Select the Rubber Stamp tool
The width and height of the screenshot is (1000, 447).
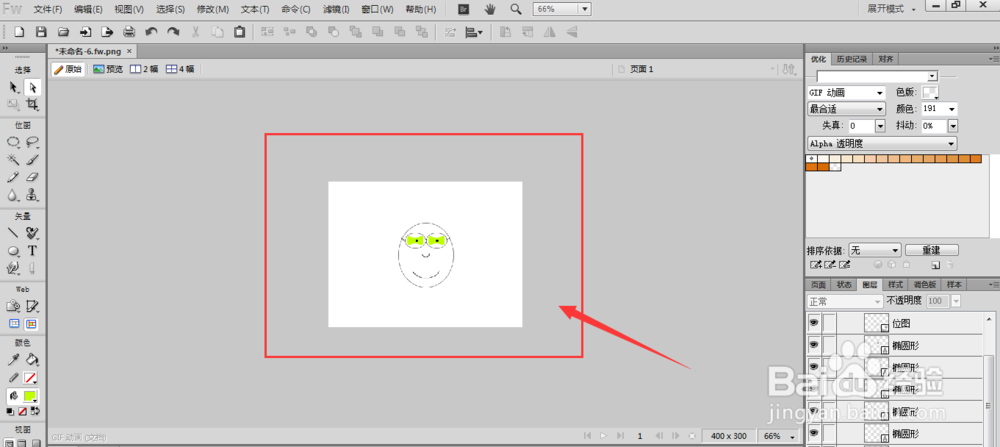tap(33, 196)
